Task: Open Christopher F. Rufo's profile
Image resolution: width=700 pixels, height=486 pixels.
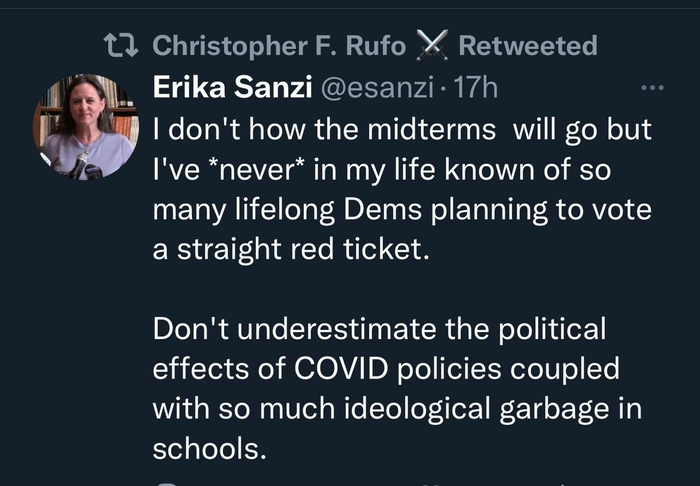Action: [278, 46]
